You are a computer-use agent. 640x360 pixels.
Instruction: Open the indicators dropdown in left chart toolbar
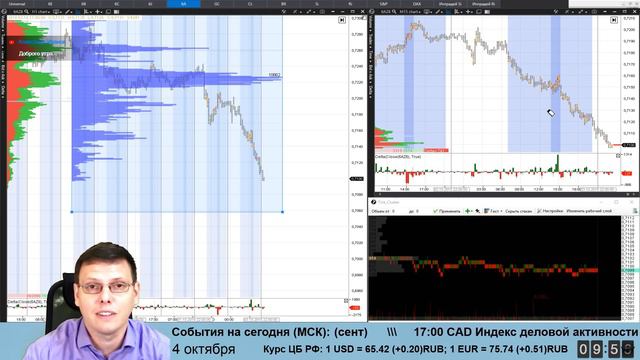coord(87,11)
